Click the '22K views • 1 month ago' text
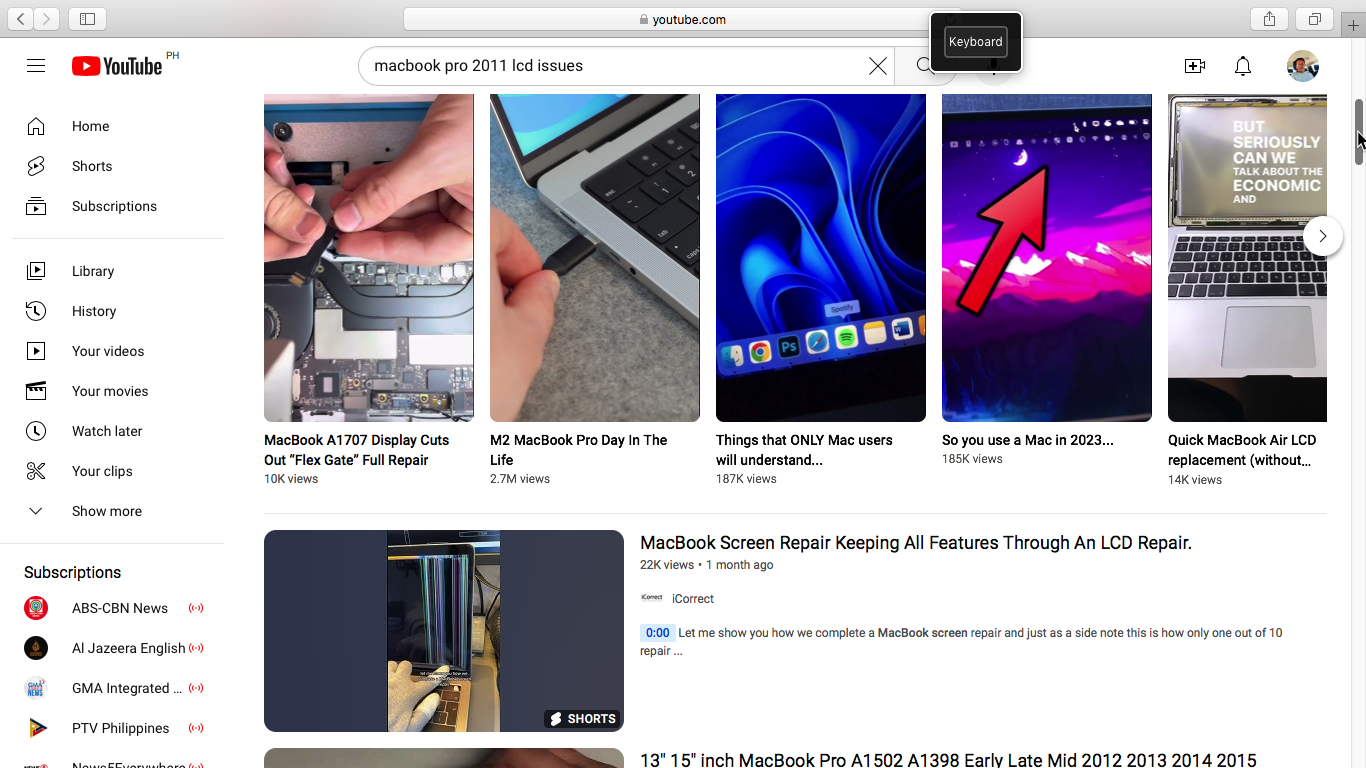1366x768 pixels. (x=707, y=565)
